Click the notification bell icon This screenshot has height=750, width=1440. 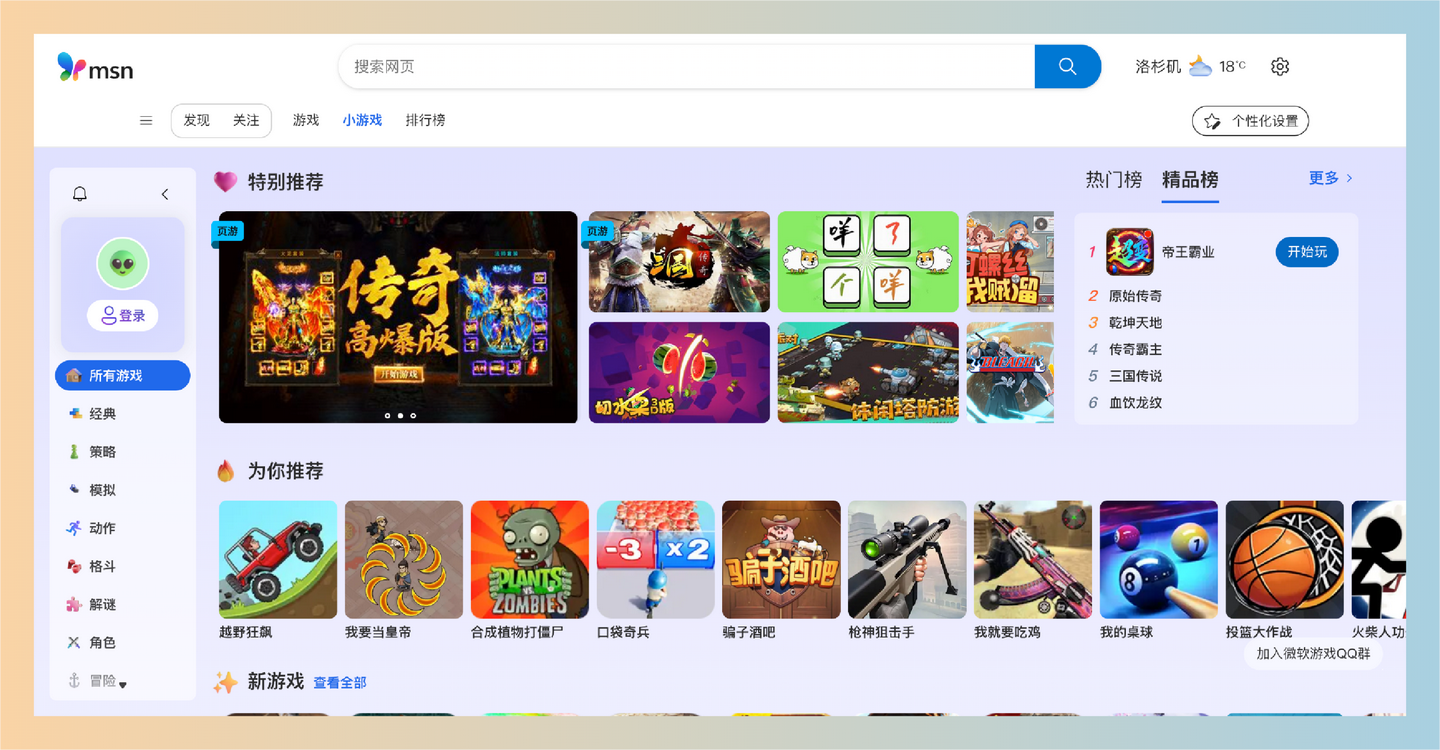[x=80, y=194]
